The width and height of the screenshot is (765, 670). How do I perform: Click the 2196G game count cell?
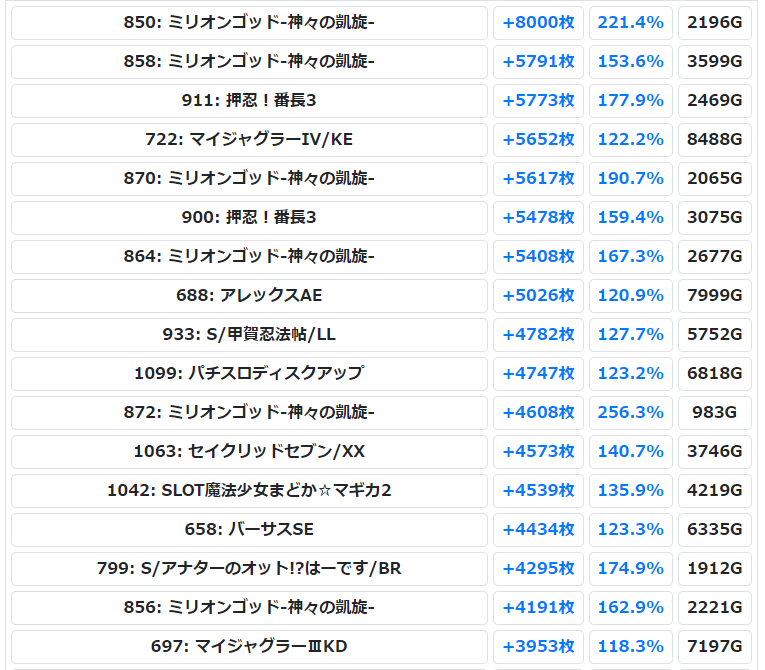715,23
